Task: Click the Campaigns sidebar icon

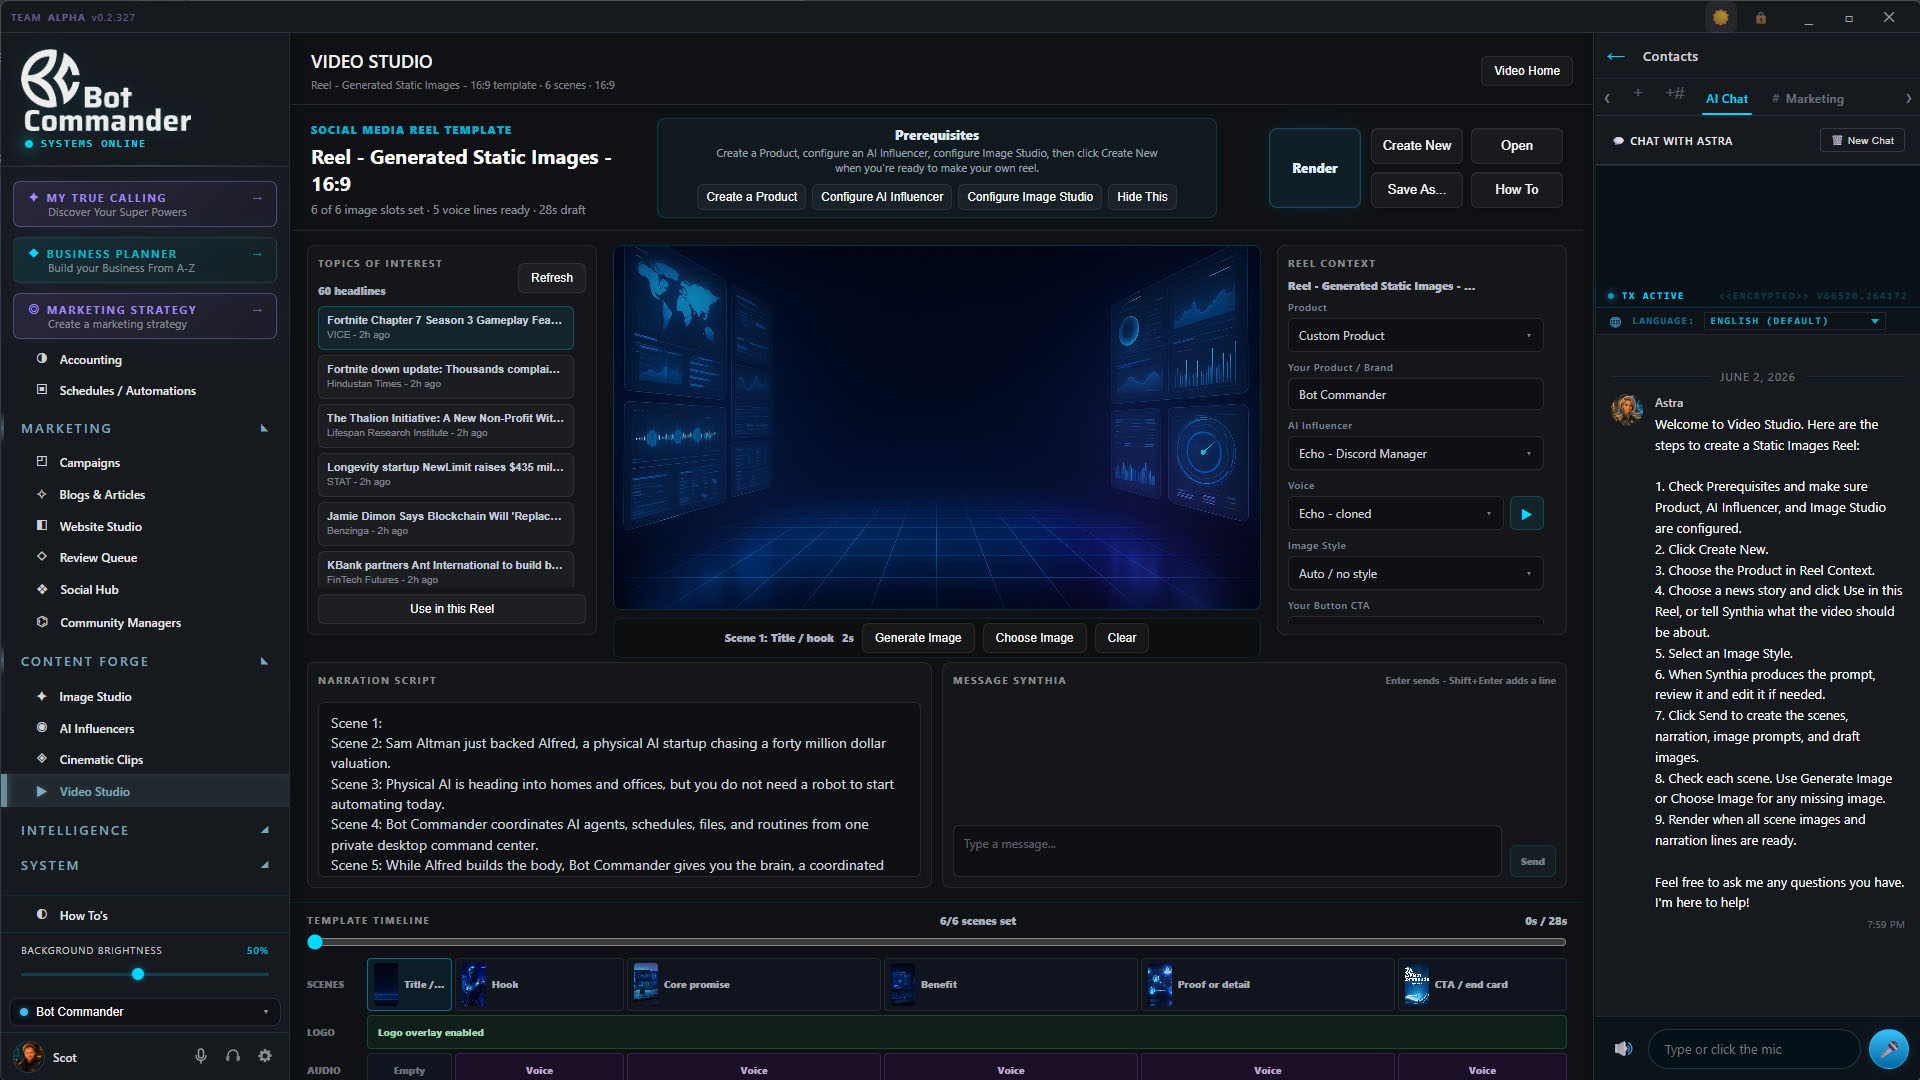Action: 42,461
